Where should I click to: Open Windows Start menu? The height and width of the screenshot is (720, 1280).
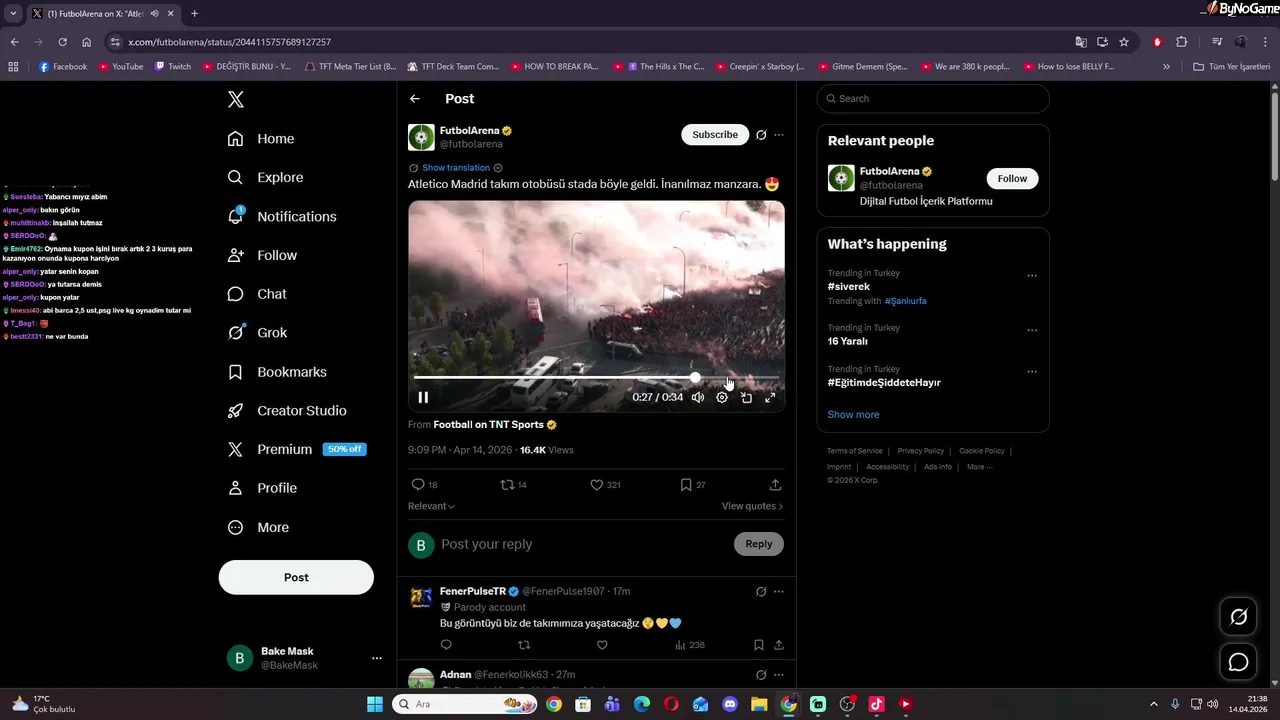coord(375,704)
